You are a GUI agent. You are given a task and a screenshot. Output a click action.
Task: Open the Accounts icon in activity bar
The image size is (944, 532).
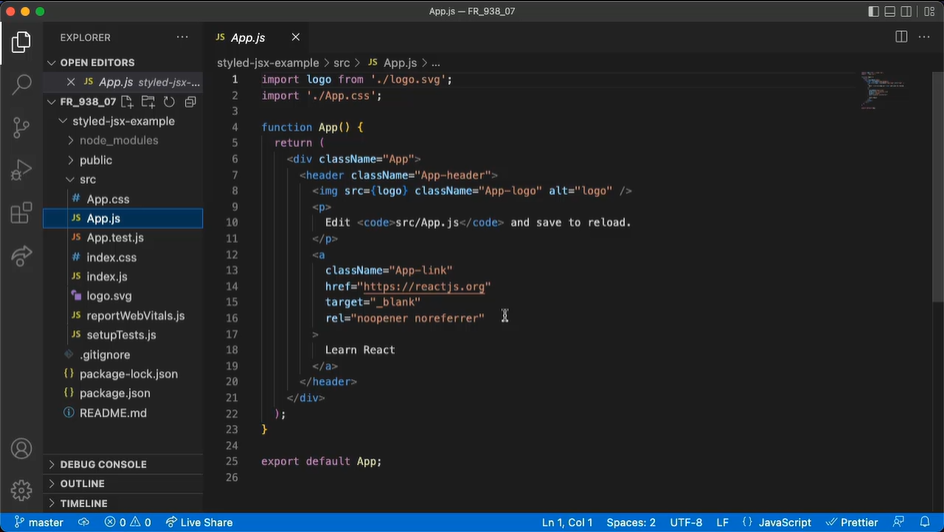21,448
